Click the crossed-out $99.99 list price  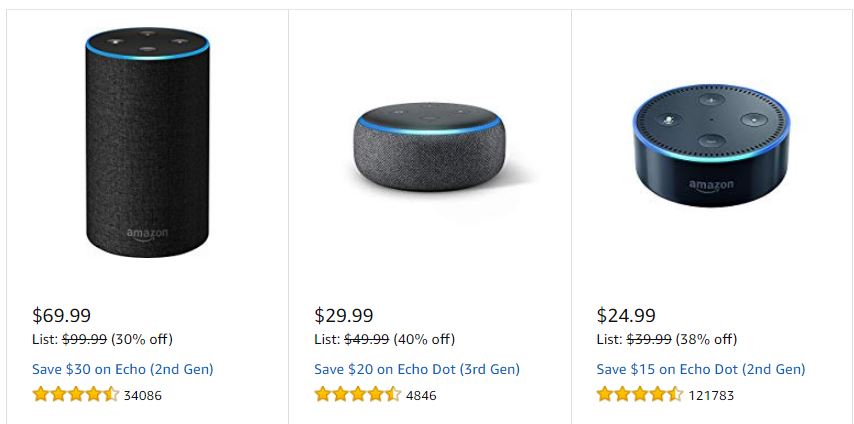click(x=84, y=339)
